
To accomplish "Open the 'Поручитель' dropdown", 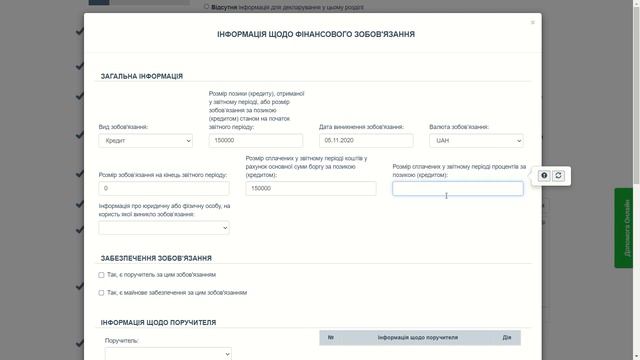I will click(168, 353).
